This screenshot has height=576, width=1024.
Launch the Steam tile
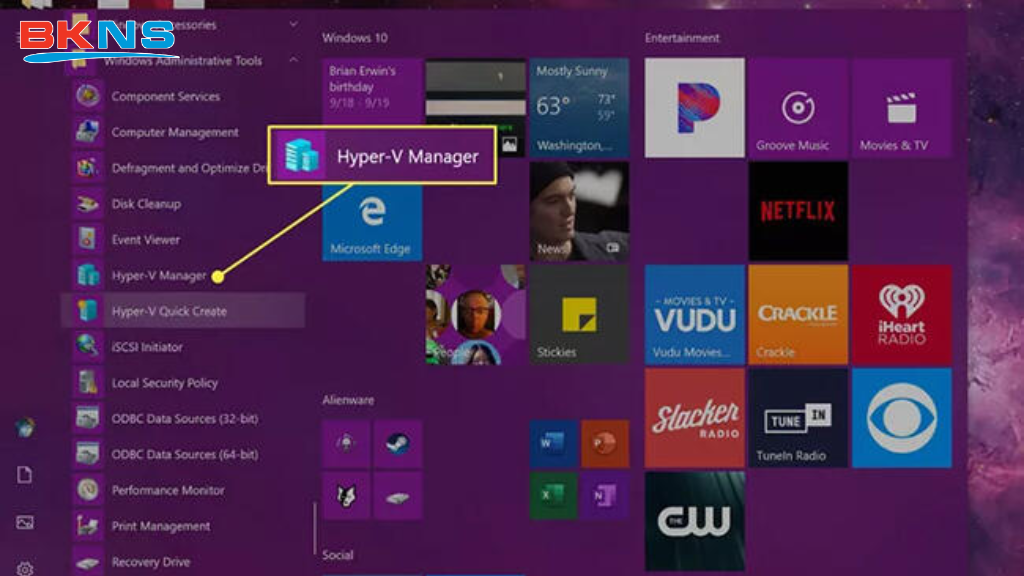click(397, 441)
